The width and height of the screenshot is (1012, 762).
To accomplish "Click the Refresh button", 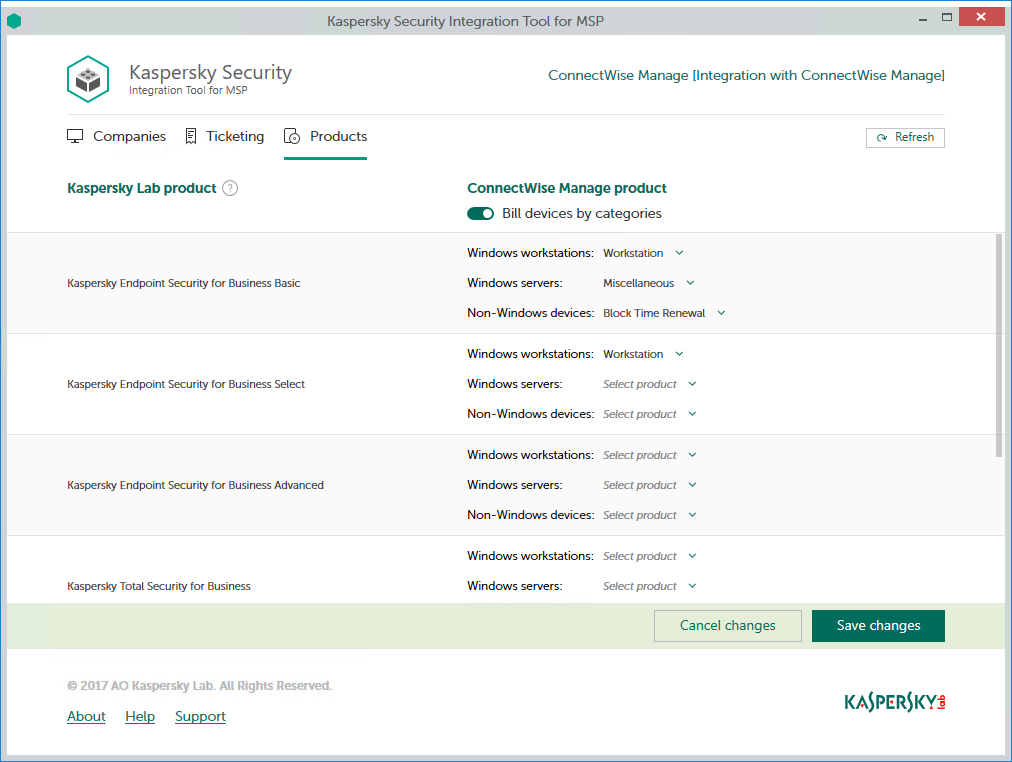I will pos(905,137).
